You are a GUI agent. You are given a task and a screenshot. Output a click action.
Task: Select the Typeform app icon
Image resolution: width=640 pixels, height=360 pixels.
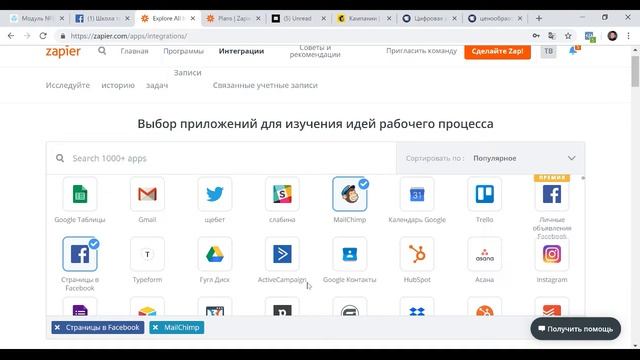click(x=147, y=254)
